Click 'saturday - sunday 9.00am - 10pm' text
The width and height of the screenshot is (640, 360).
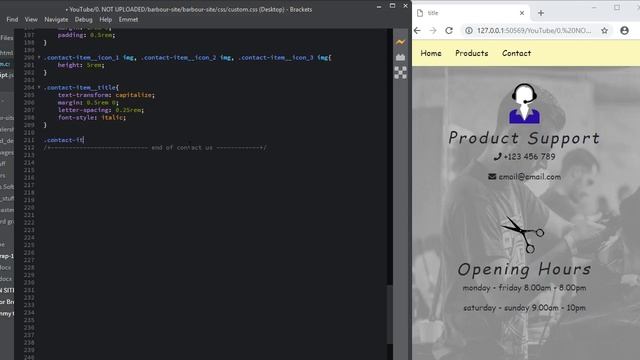point(524,308)
